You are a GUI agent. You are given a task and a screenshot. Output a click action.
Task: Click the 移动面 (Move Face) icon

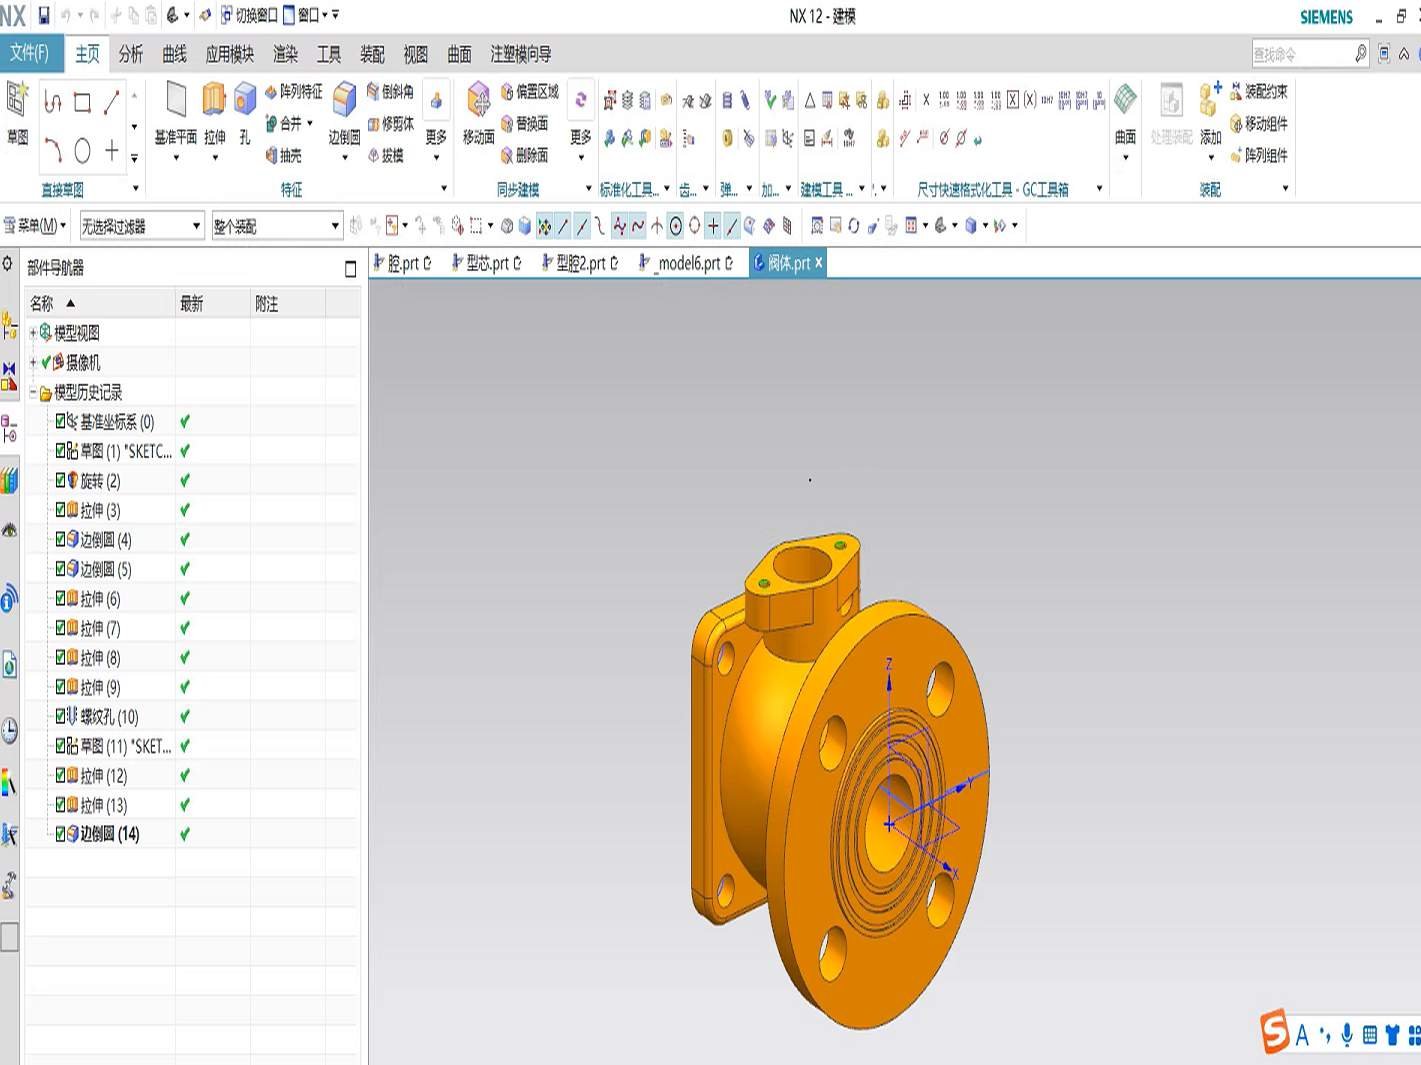point(478,100)
